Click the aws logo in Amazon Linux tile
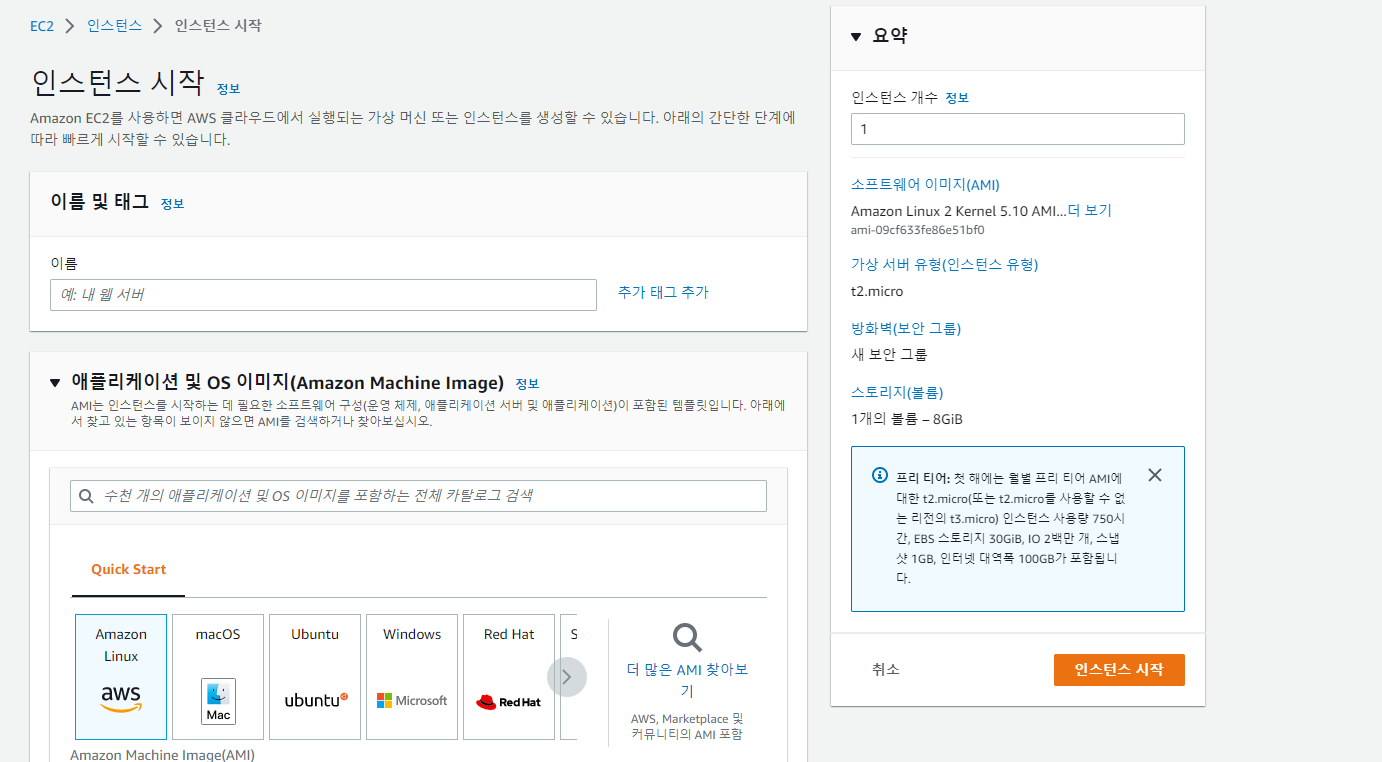 tap(121, 699)
